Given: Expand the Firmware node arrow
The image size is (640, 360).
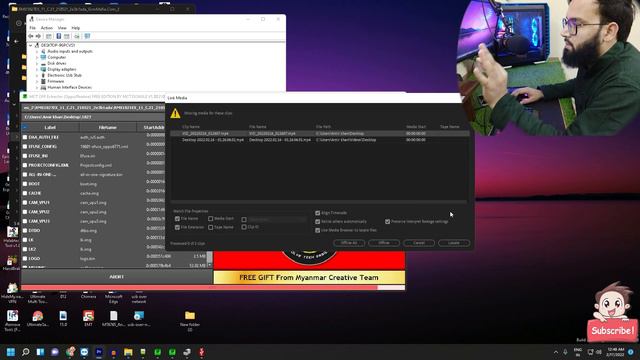Looking at the screenshot, I should click(37, 82).
